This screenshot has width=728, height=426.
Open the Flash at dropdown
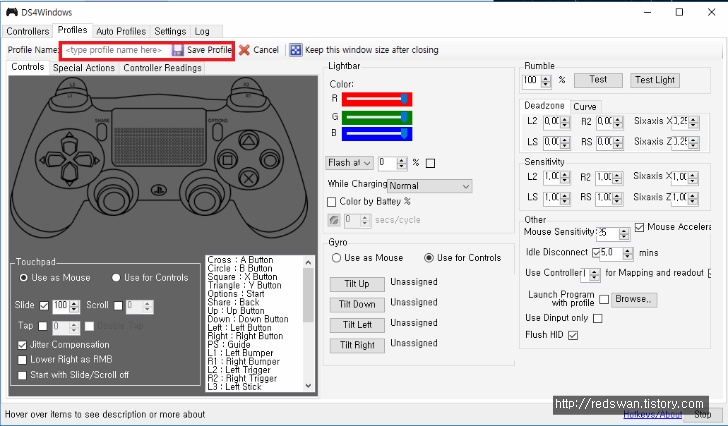(x=349, y=163)
